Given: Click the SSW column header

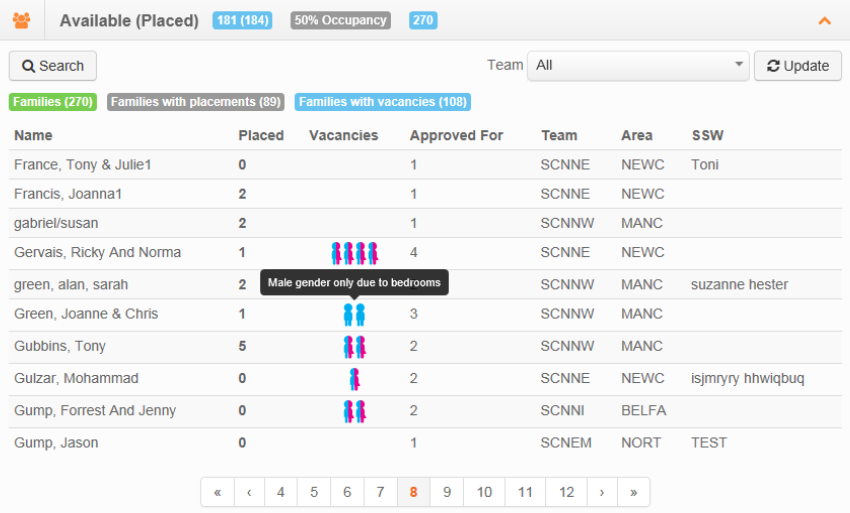Looking at the screenshot, I should [x=707, y=136].
